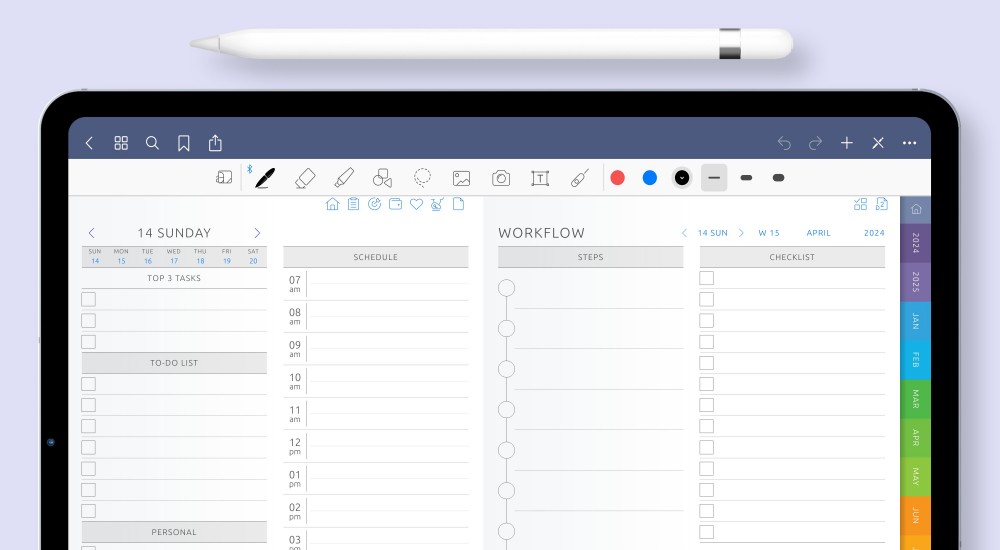Jump to MON 15 in the week strip
This screenshot has width=1000, height=550.
pos(121,256)
